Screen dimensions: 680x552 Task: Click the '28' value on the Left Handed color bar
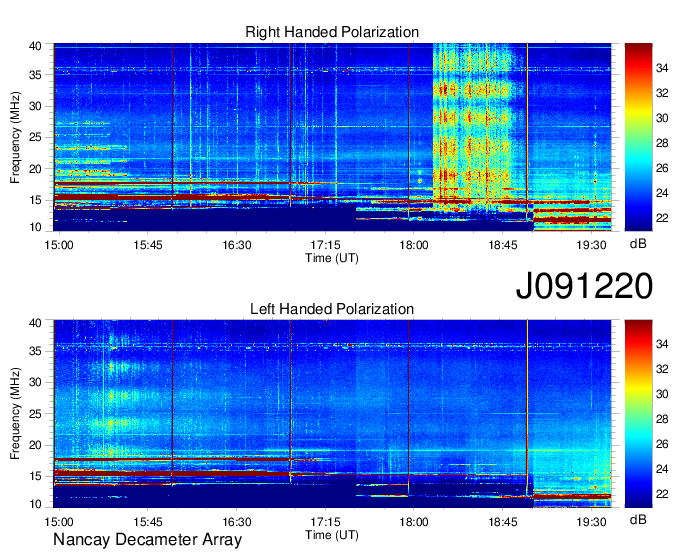[662, 419]
